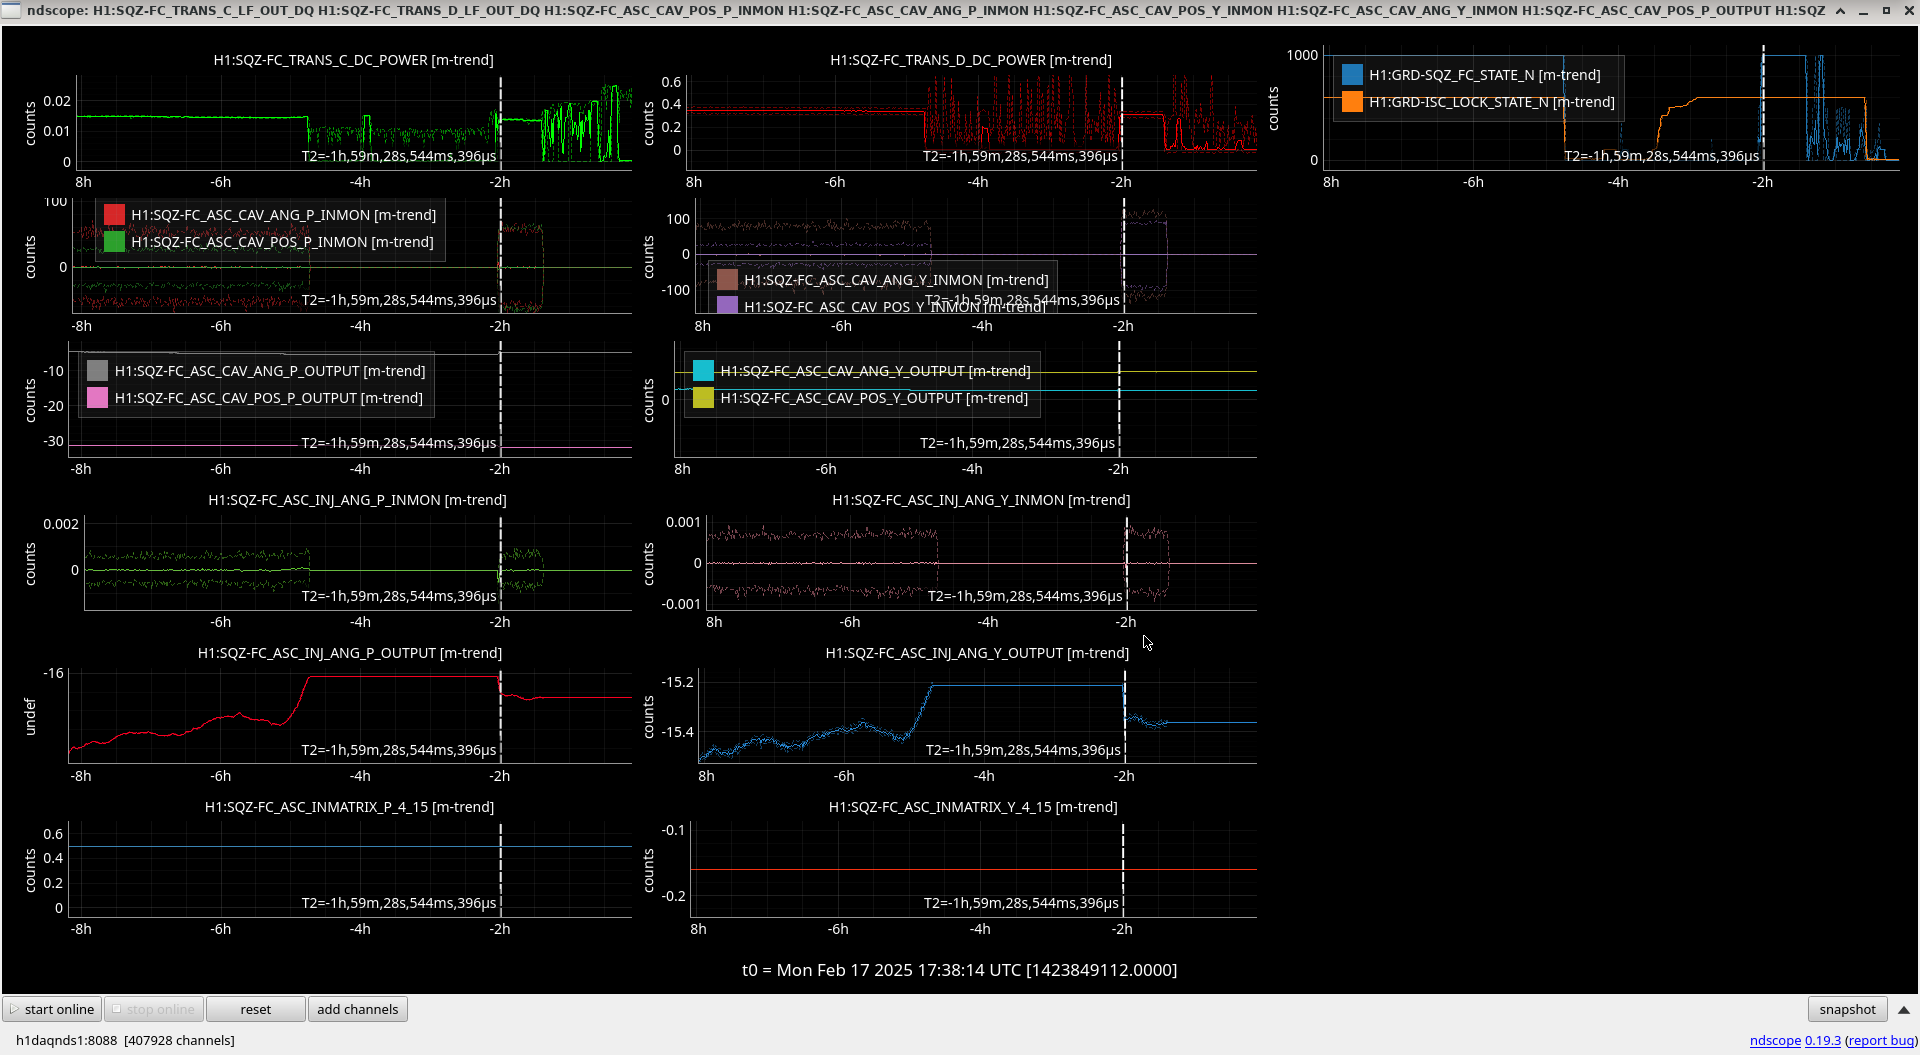The width and height of the screenshot is (1920, 1055).
Task: Click the red ANG_P_INMON legend swatch
Action: [114, 215]
